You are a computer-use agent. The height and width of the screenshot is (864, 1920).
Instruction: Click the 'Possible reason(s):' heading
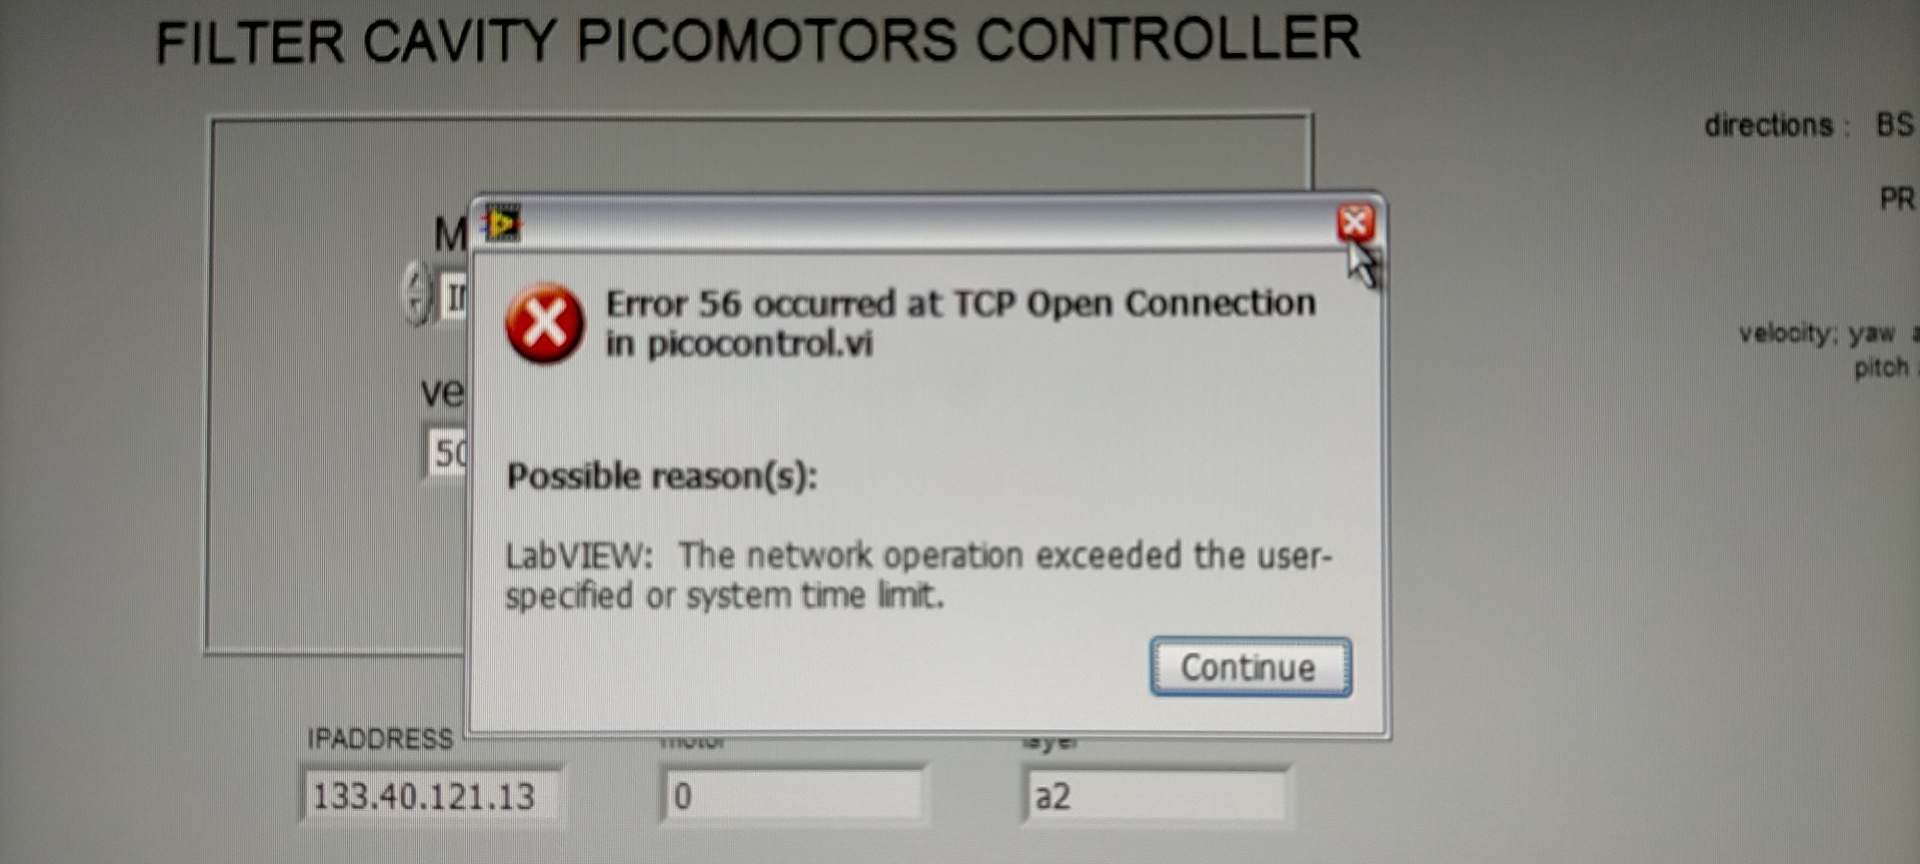[x=661, y=475]
